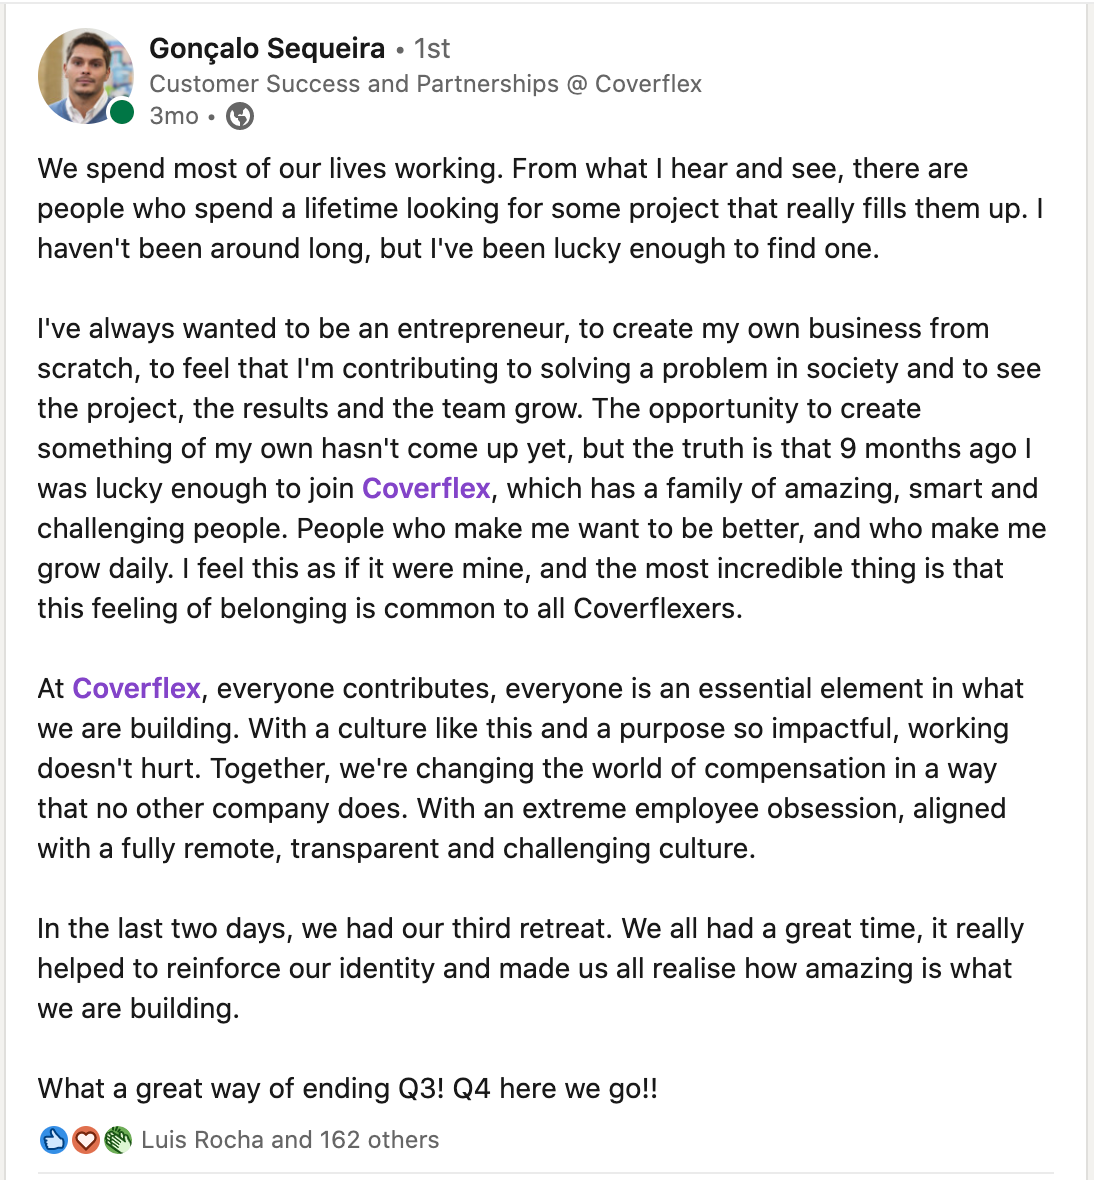Click the word "Coverflexers" ending the second paragraph

pyautogui.click(x=656, y=609)
